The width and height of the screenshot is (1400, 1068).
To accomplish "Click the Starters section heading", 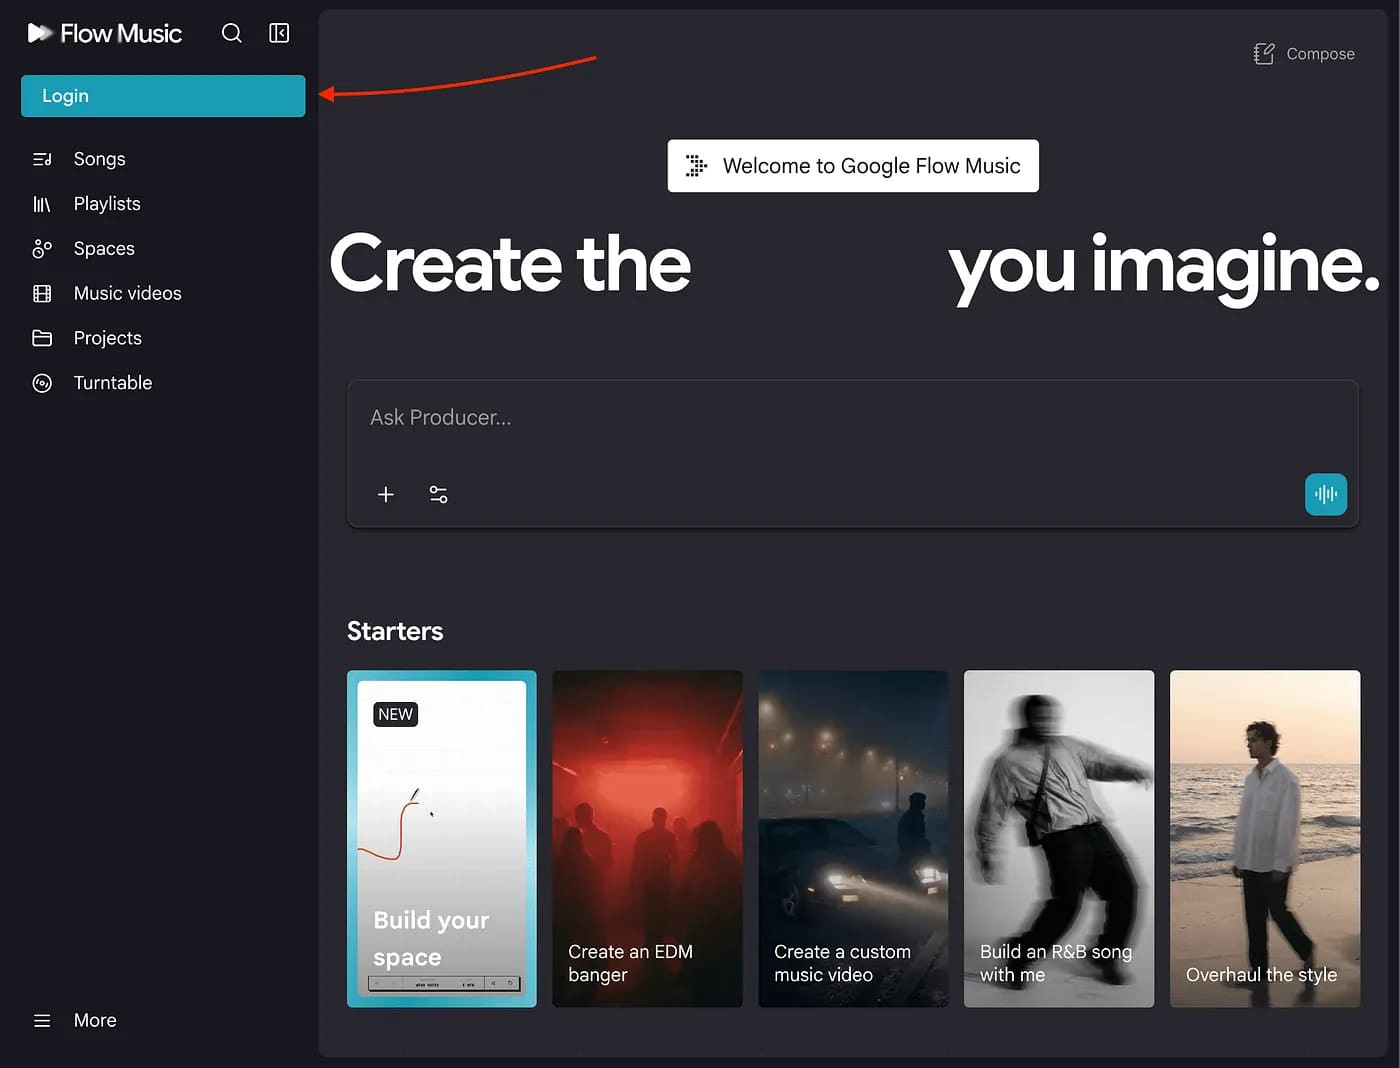I will tap(395, 631).
